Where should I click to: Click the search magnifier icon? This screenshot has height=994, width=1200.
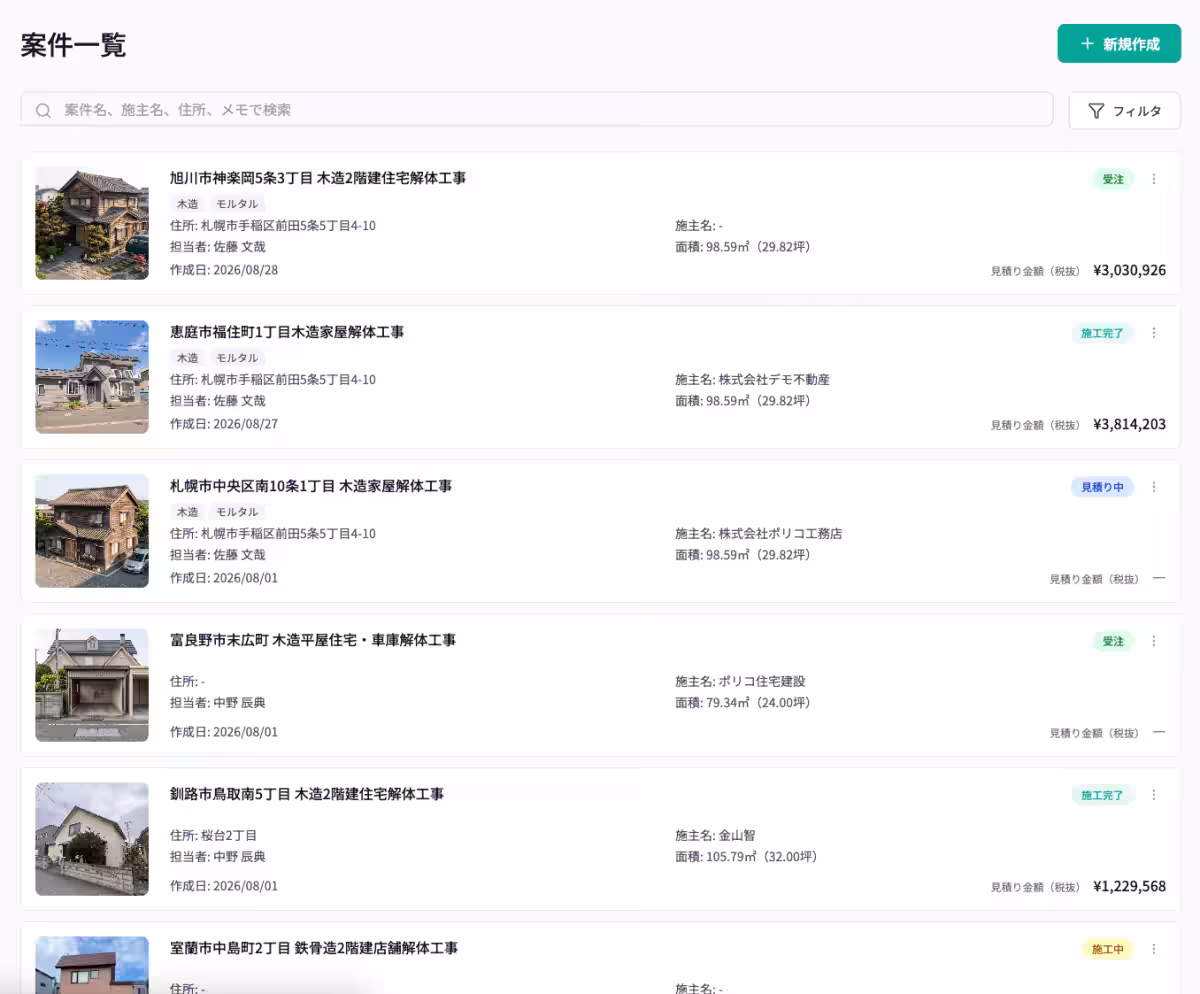coord(43,110)
